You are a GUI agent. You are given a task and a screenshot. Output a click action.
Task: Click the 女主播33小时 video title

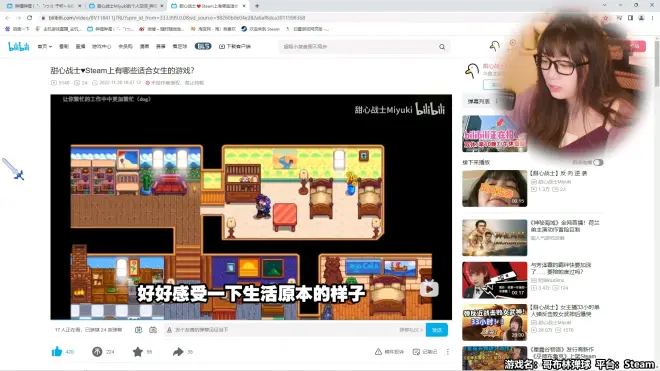[x=565, y=311]
